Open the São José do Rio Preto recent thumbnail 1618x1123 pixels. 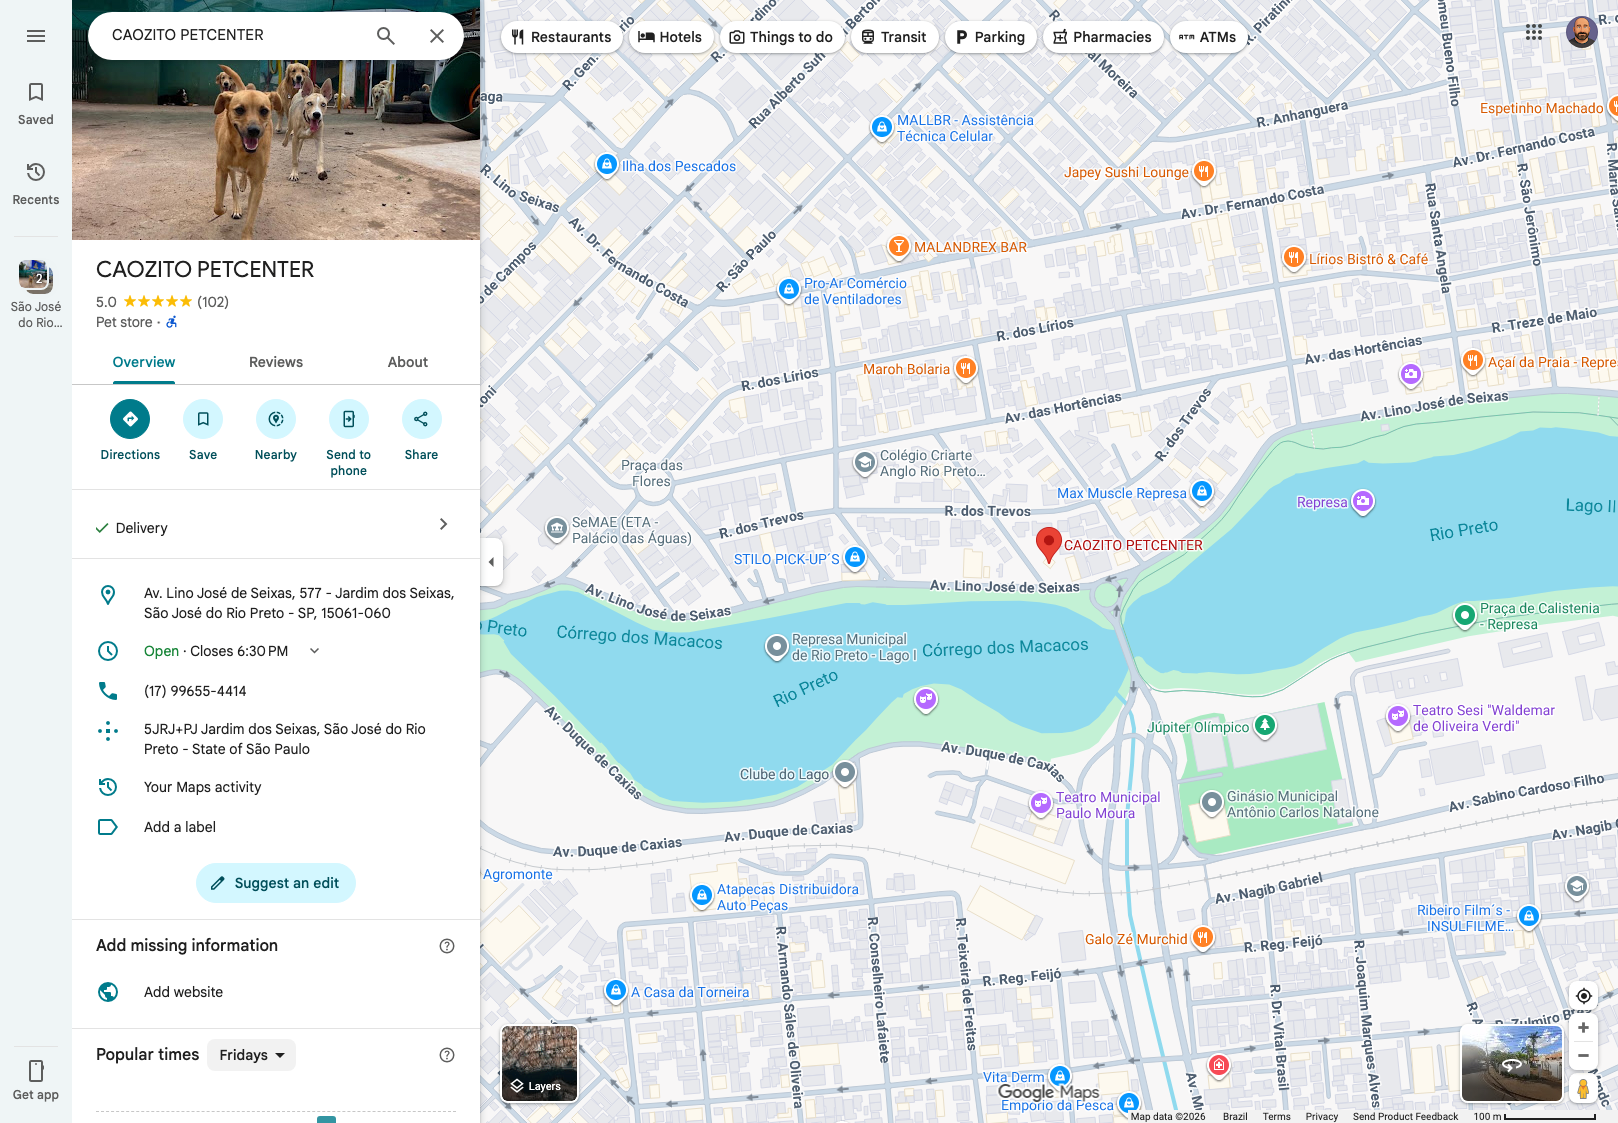click(36, 294)
